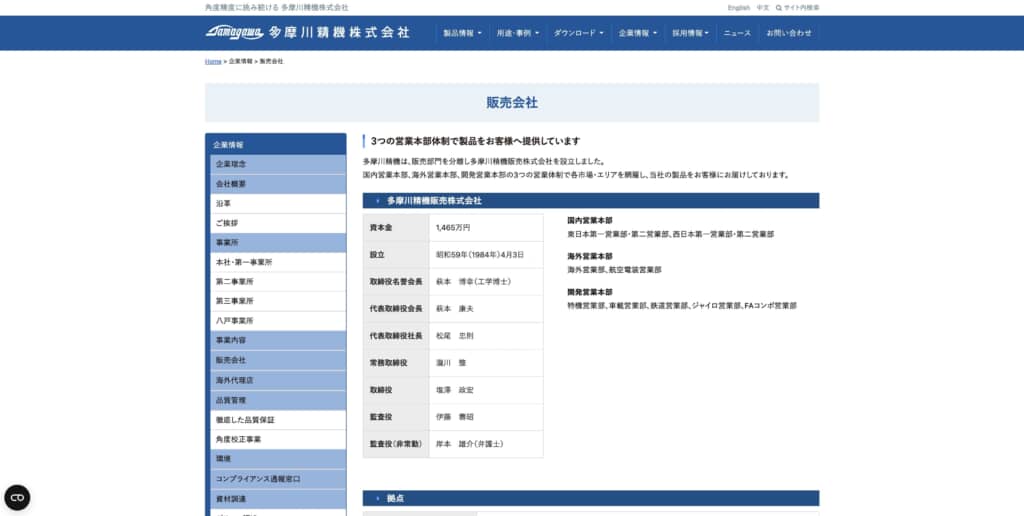
Task: Open the お問い合わせ menu item
Action: pos(789,33)
